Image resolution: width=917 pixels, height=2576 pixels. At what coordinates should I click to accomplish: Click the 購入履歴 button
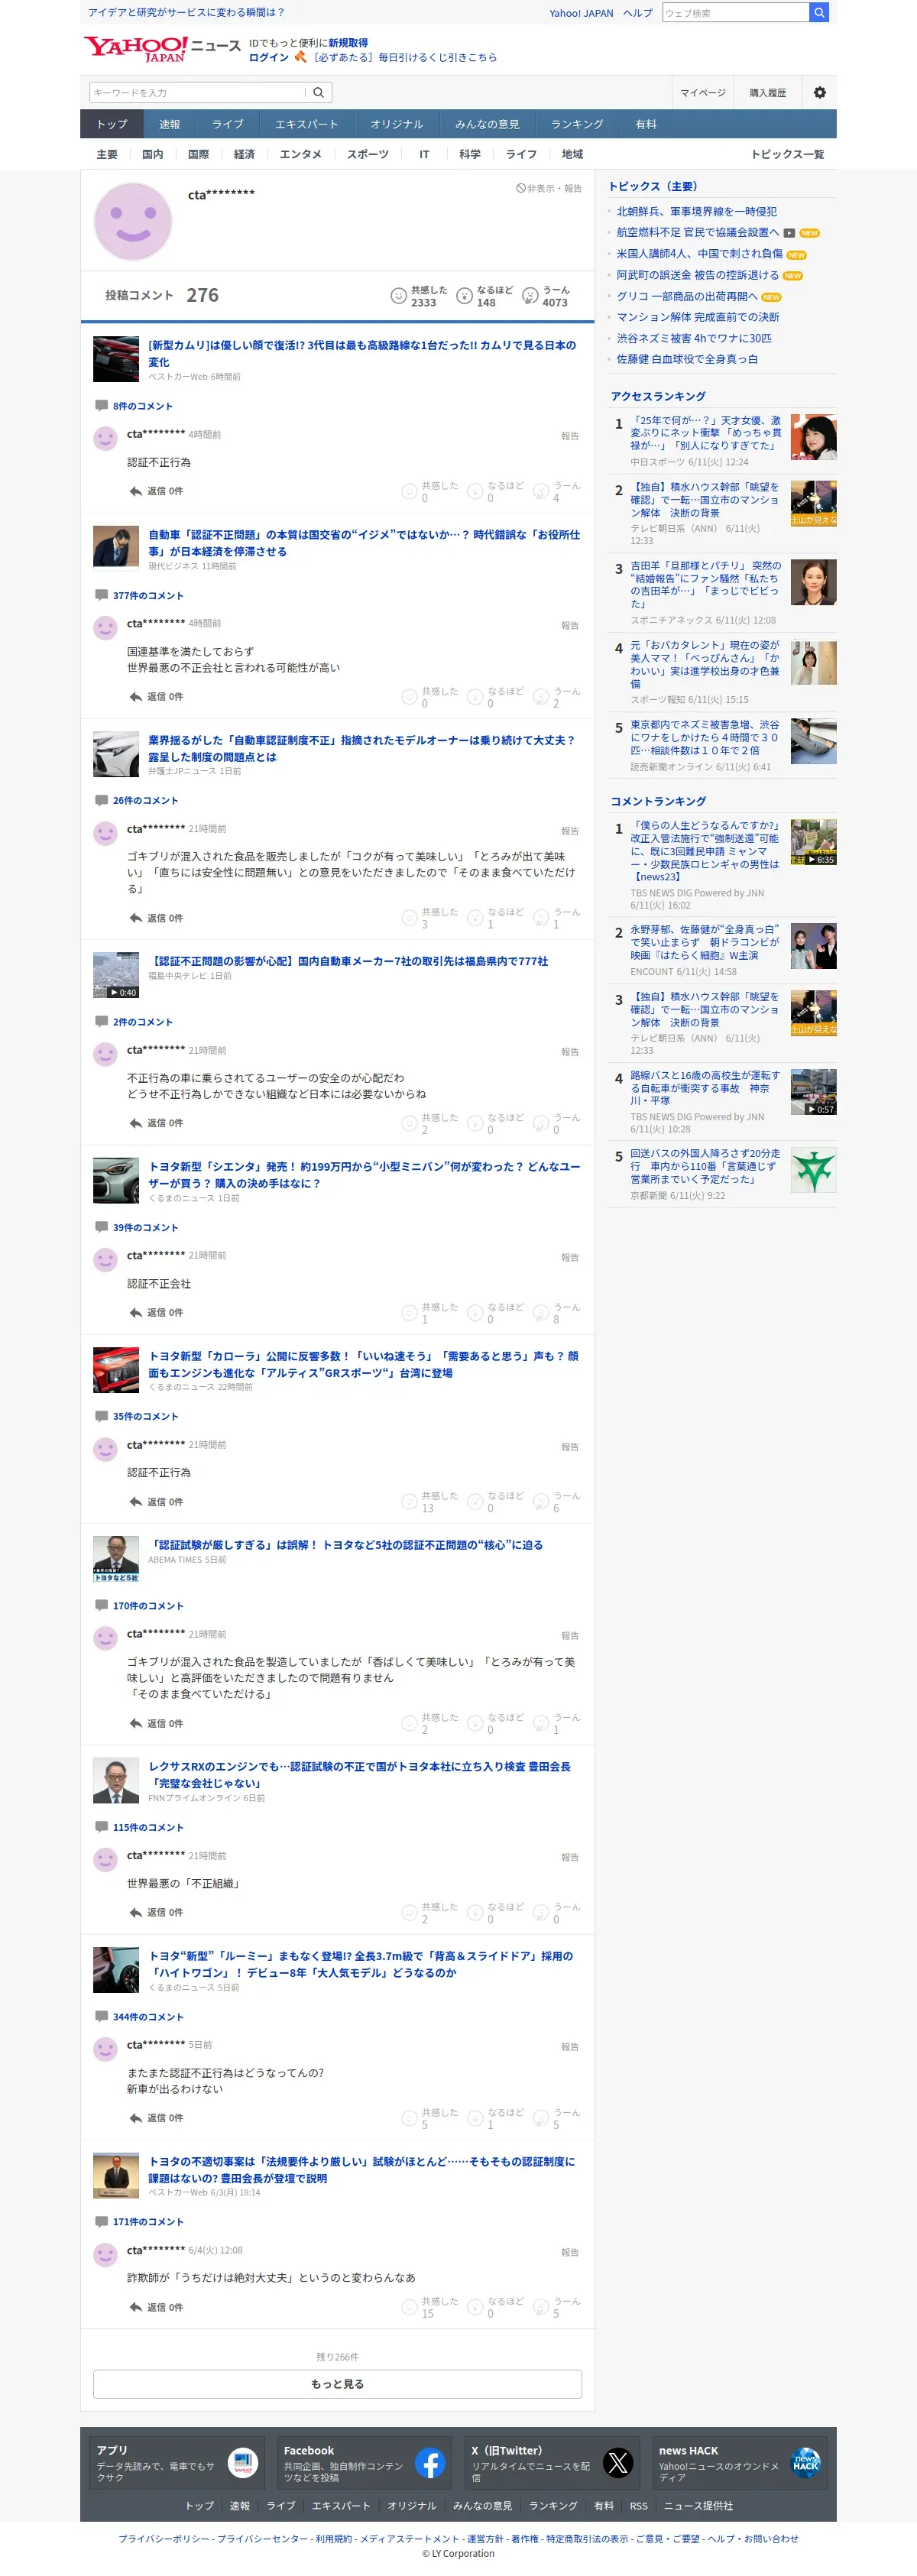click(x=768, y=93)
